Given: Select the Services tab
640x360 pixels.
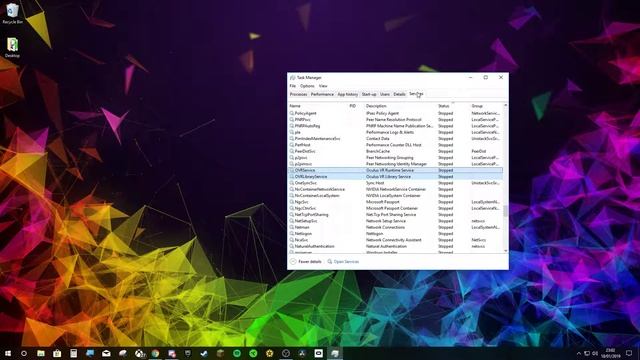Looking at the screenshot, I should click(x=416, y=94).
